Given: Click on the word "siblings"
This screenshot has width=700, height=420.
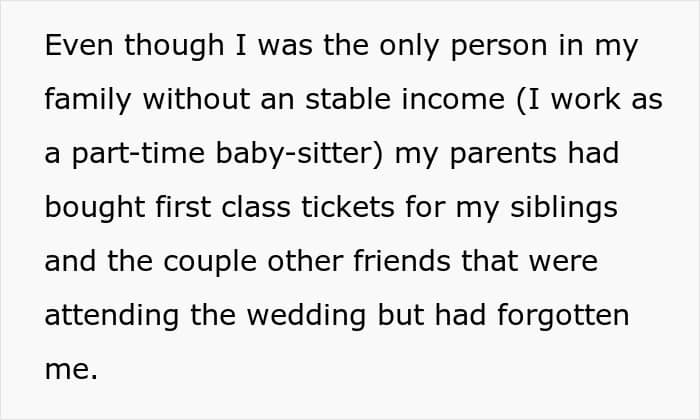Looking at the screenshot, I should point(564,209).
